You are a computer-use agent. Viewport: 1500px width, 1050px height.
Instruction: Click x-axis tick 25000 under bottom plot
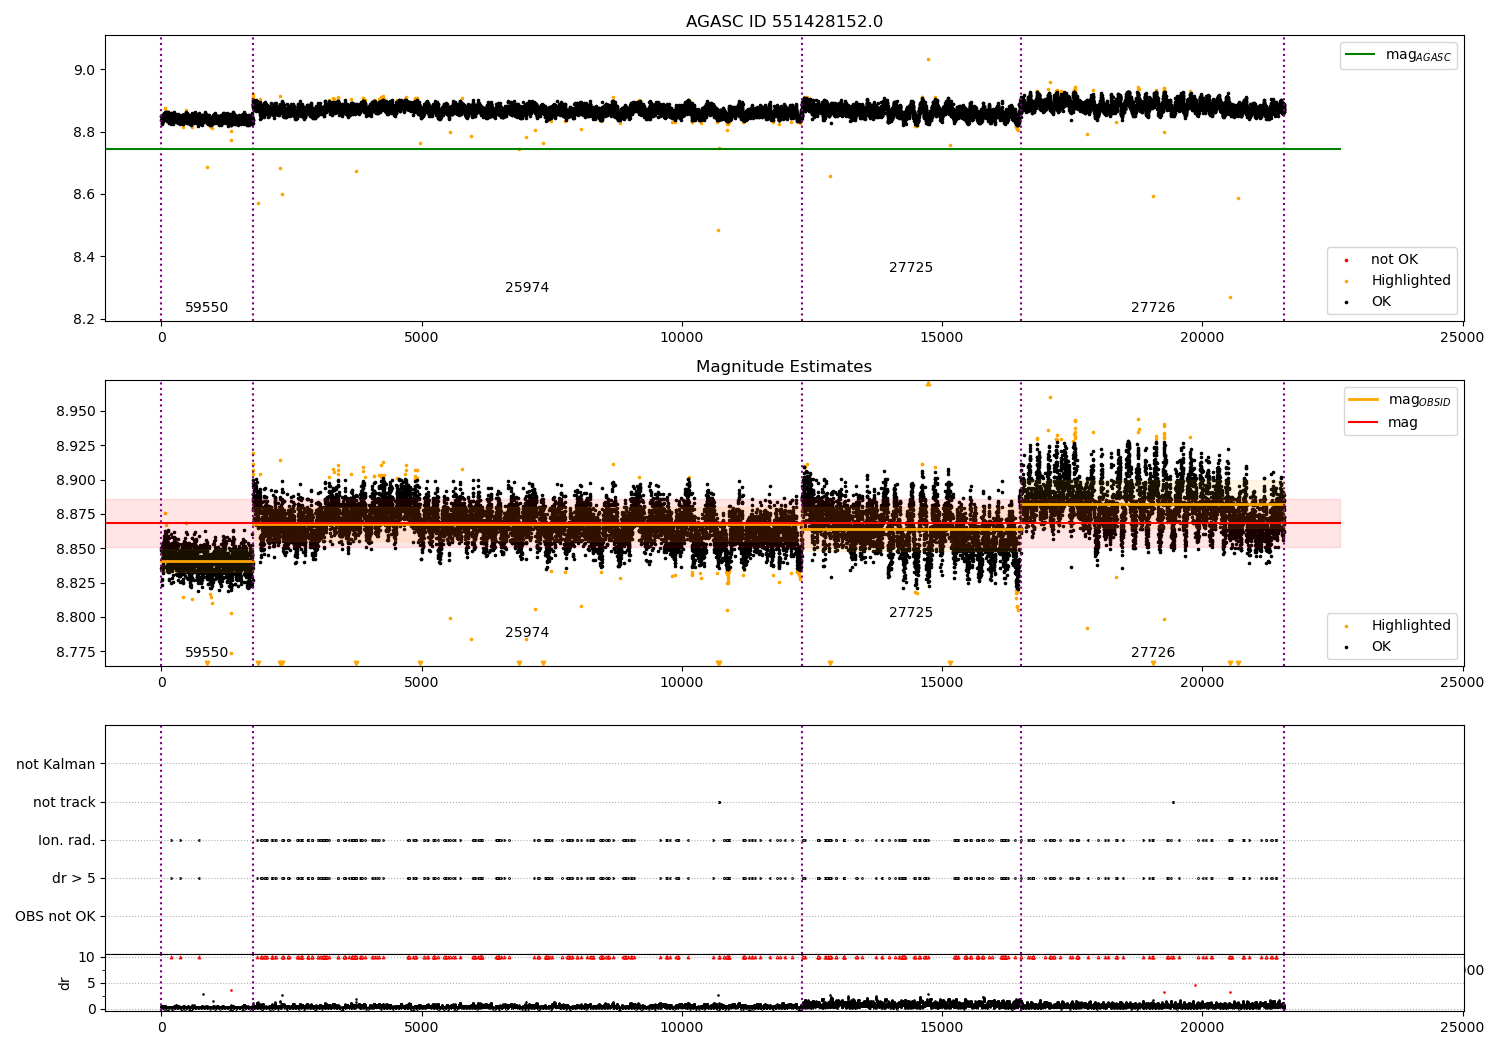point(1462,1026)
